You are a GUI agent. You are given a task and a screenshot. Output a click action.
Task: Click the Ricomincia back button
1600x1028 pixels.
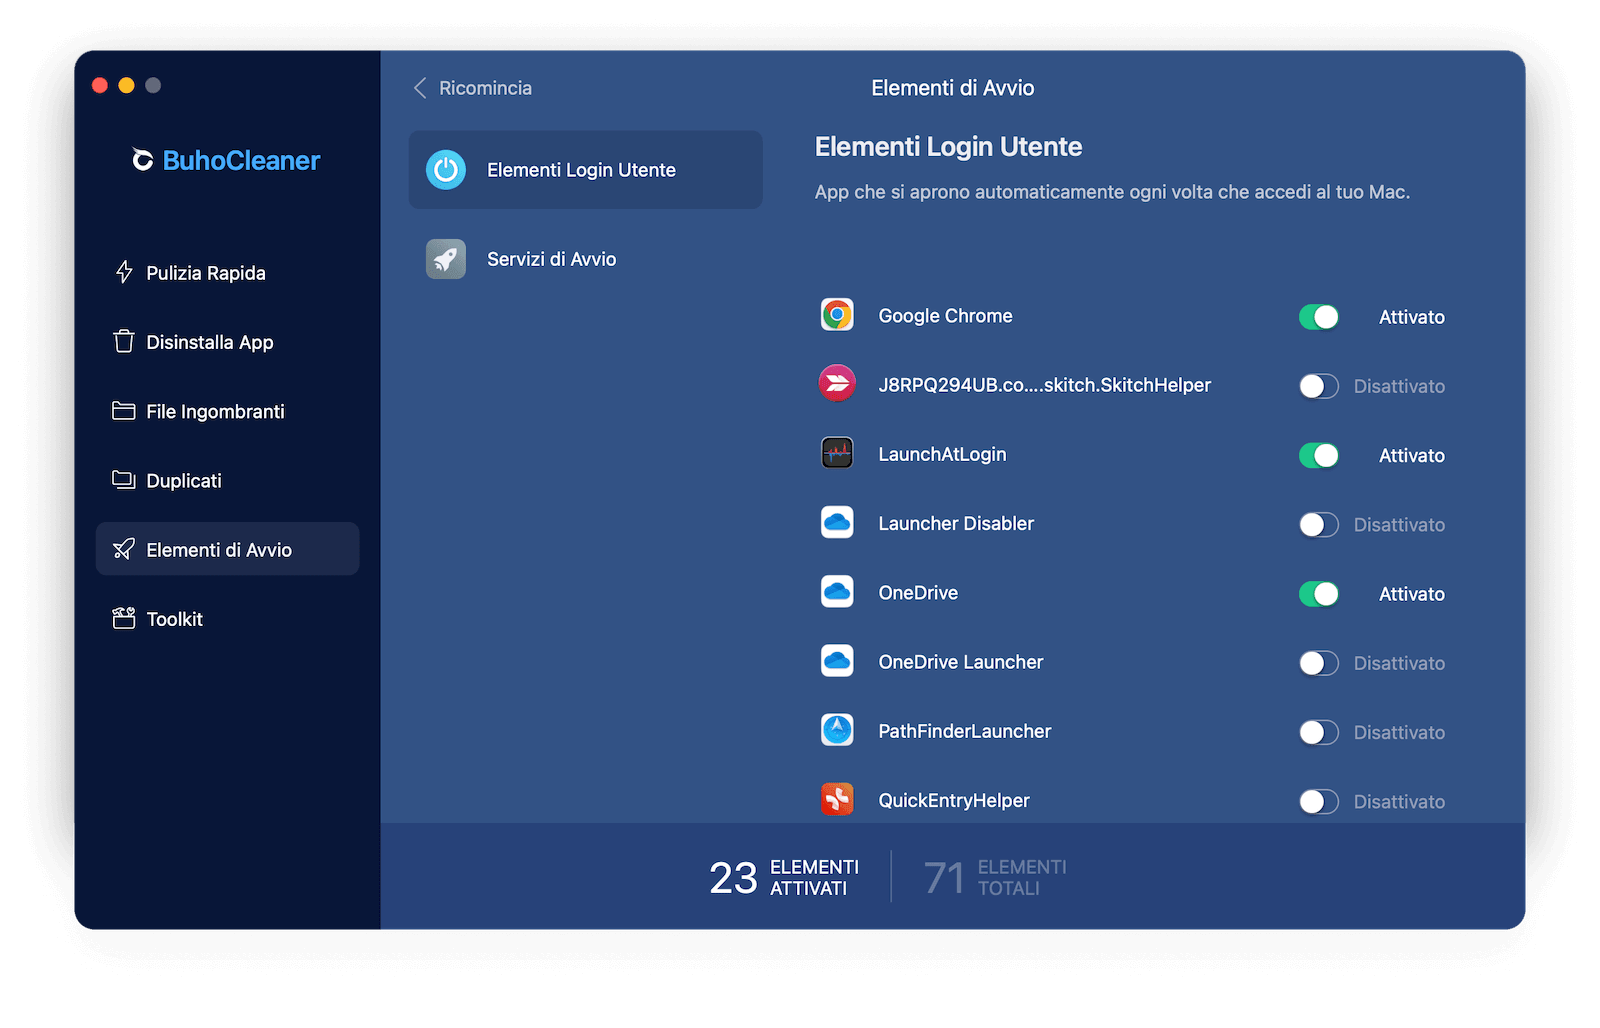(x=473, y=88)
